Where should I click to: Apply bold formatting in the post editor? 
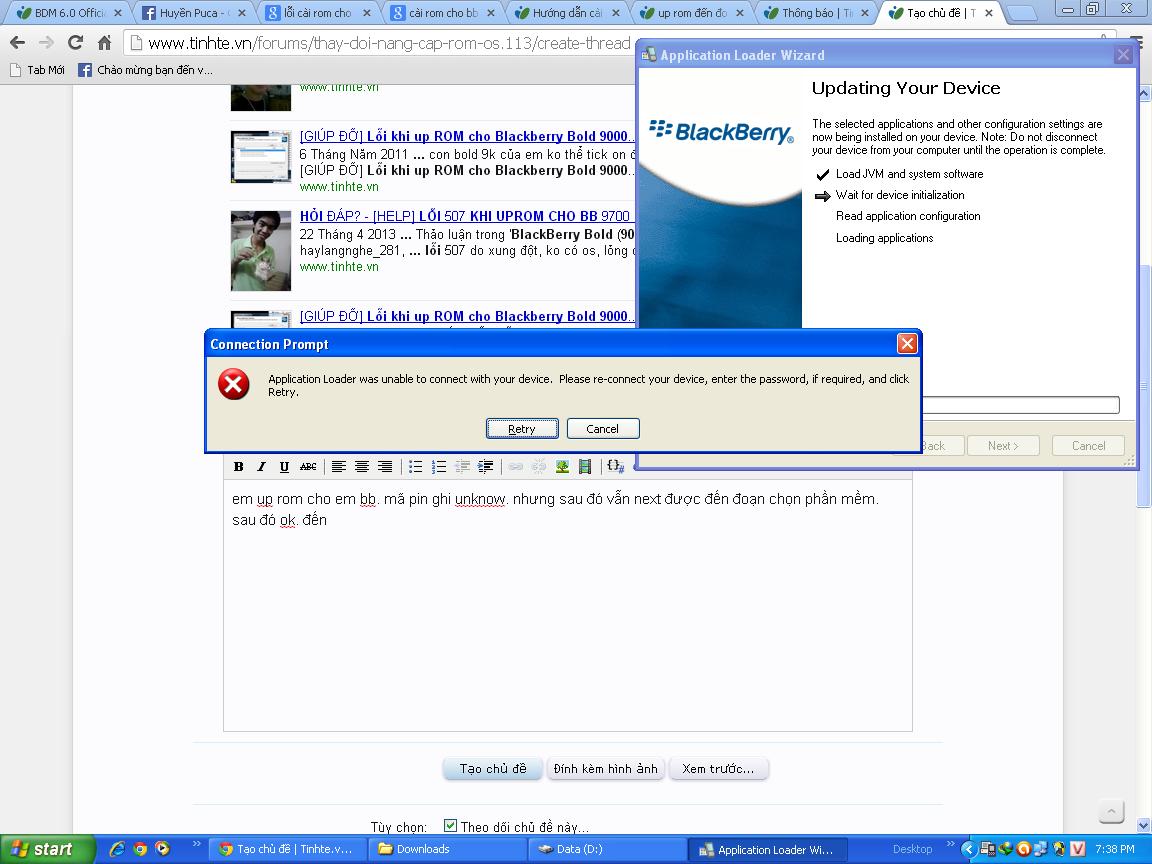click(239, 467)
